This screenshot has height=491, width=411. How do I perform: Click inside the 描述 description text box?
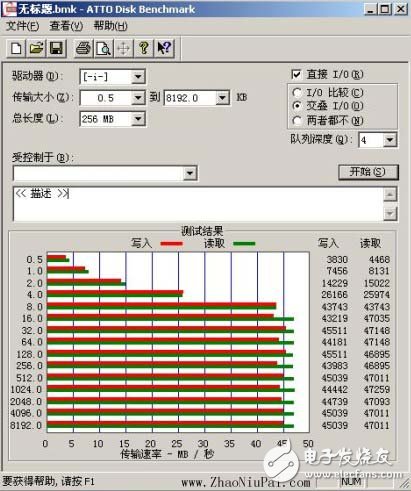[x=198, y=204]
